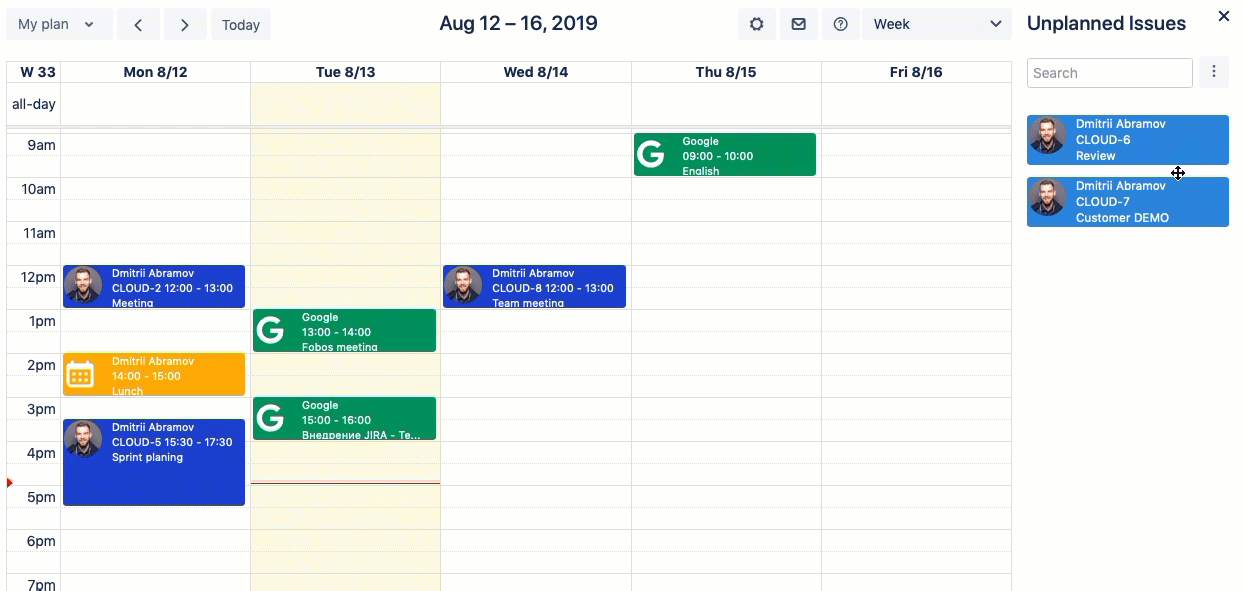Go to previous week with left arrow
1244x591 pixels.
tap(138, 24)
